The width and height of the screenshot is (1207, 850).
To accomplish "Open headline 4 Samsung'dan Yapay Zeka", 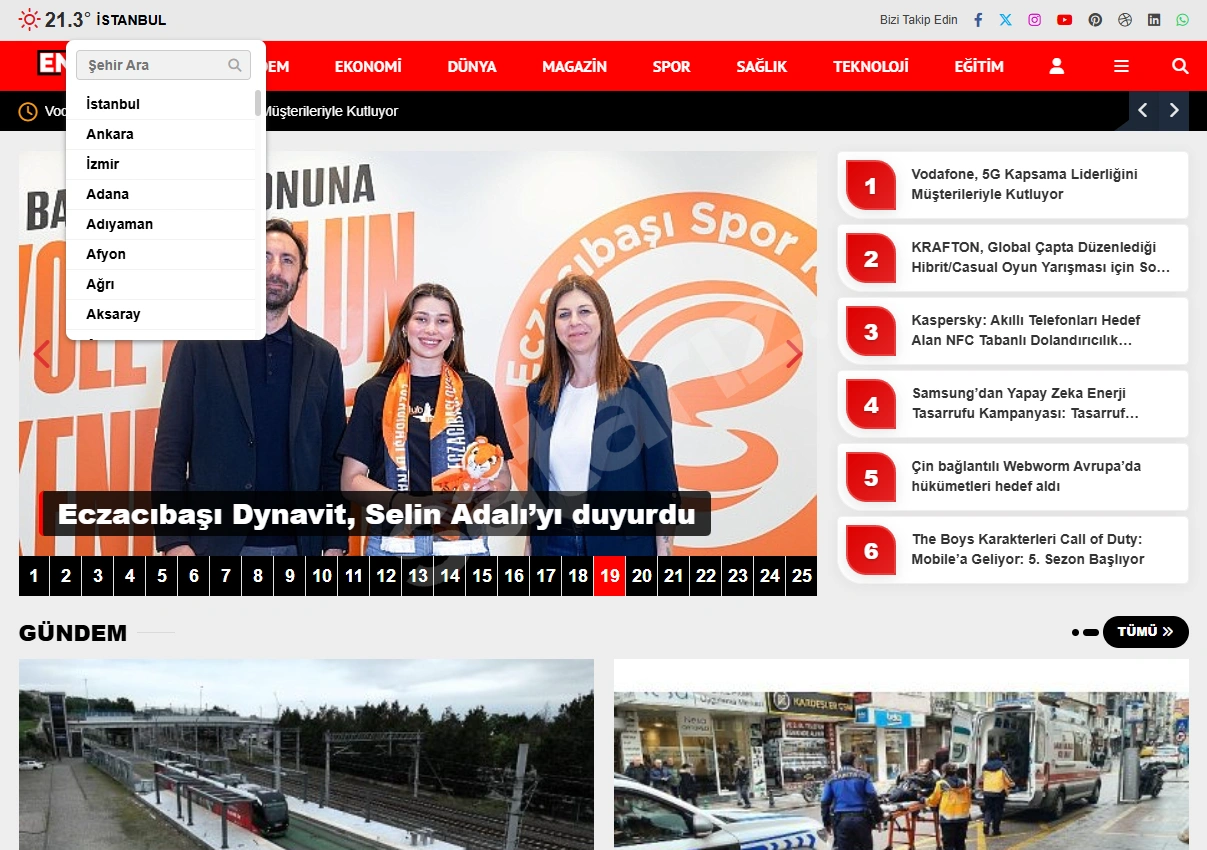I will click(1012, 403).
